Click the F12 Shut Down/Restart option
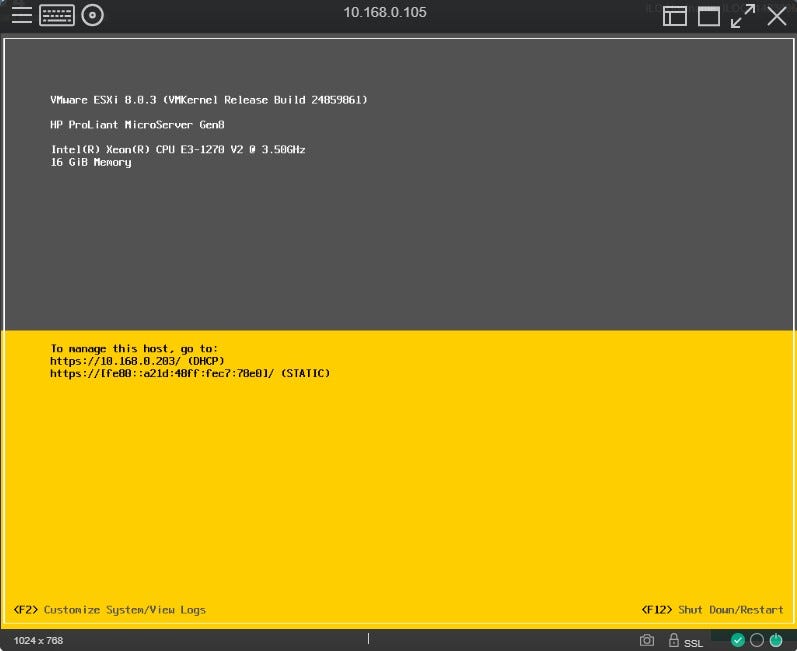This screenshot has height=651, width=797. [x=712, y=609]
